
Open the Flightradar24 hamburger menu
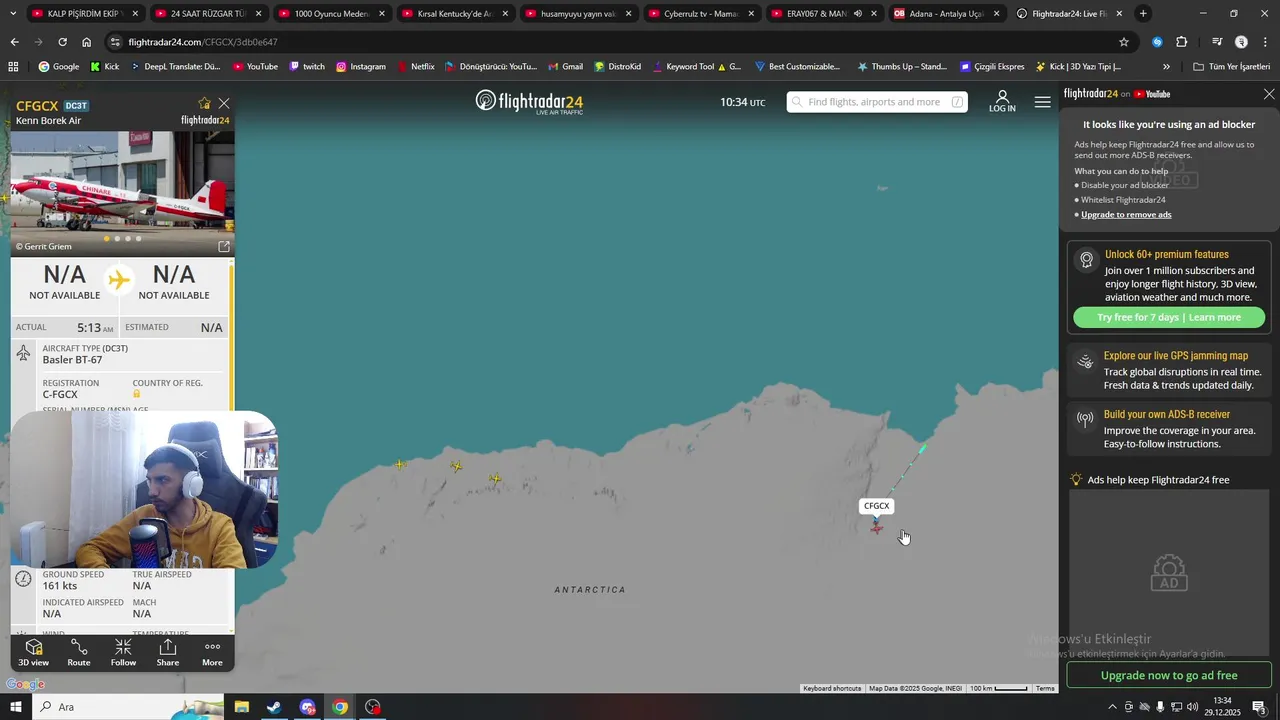point(1043,102)
